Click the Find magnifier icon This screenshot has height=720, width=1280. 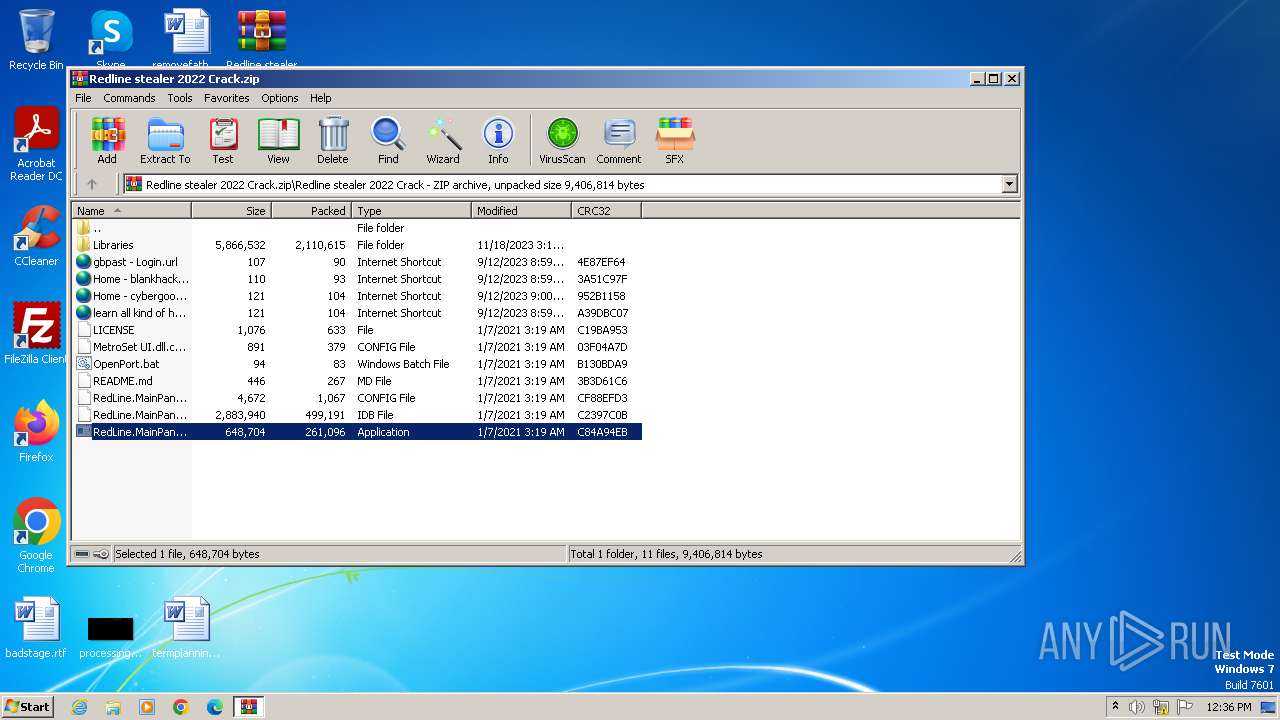click(388, 140)
